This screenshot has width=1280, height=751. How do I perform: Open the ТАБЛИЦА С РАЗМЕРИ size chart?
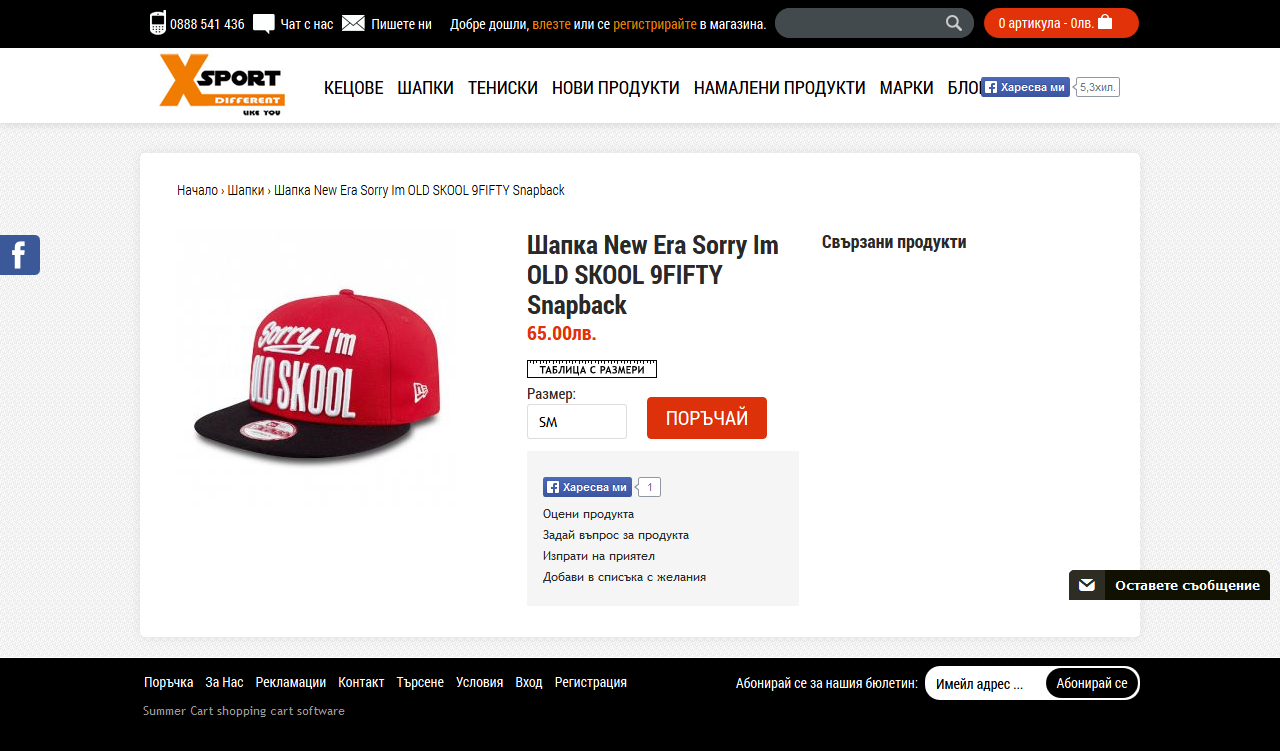[592, 369]
